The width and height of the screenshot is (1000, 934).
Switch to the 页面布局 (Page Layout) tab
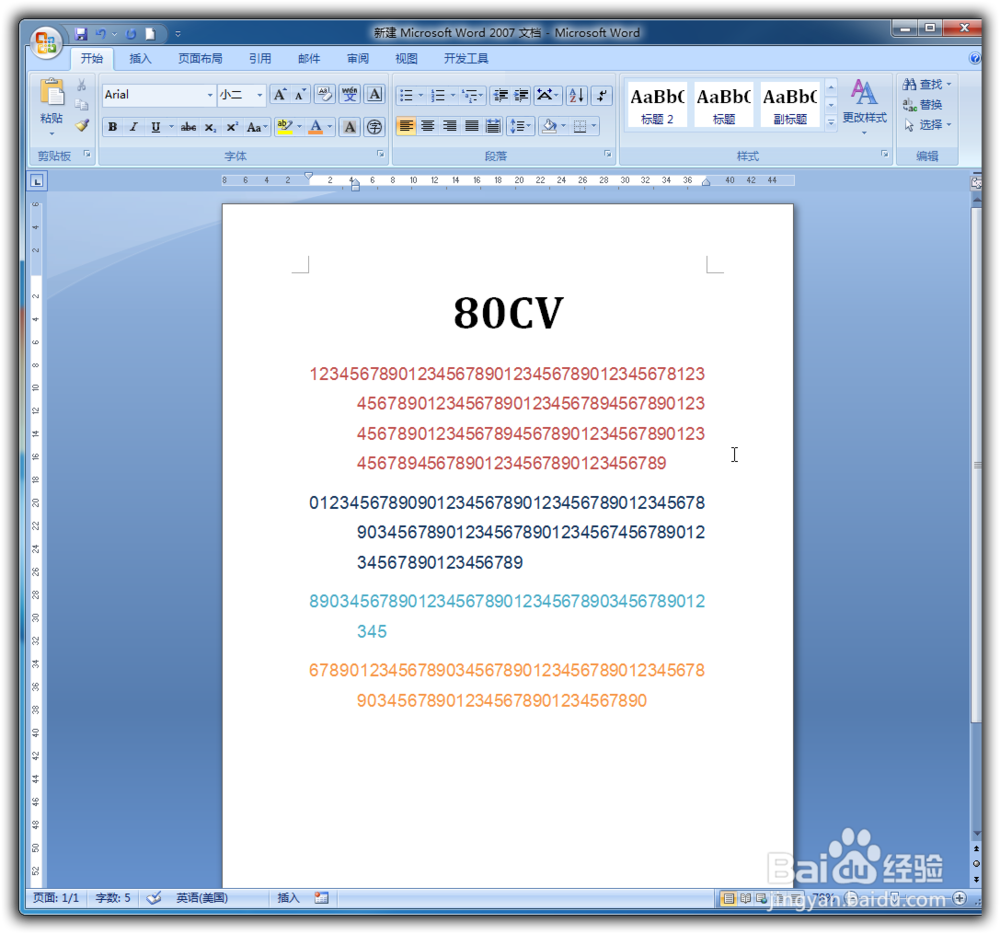click(200, 59)
